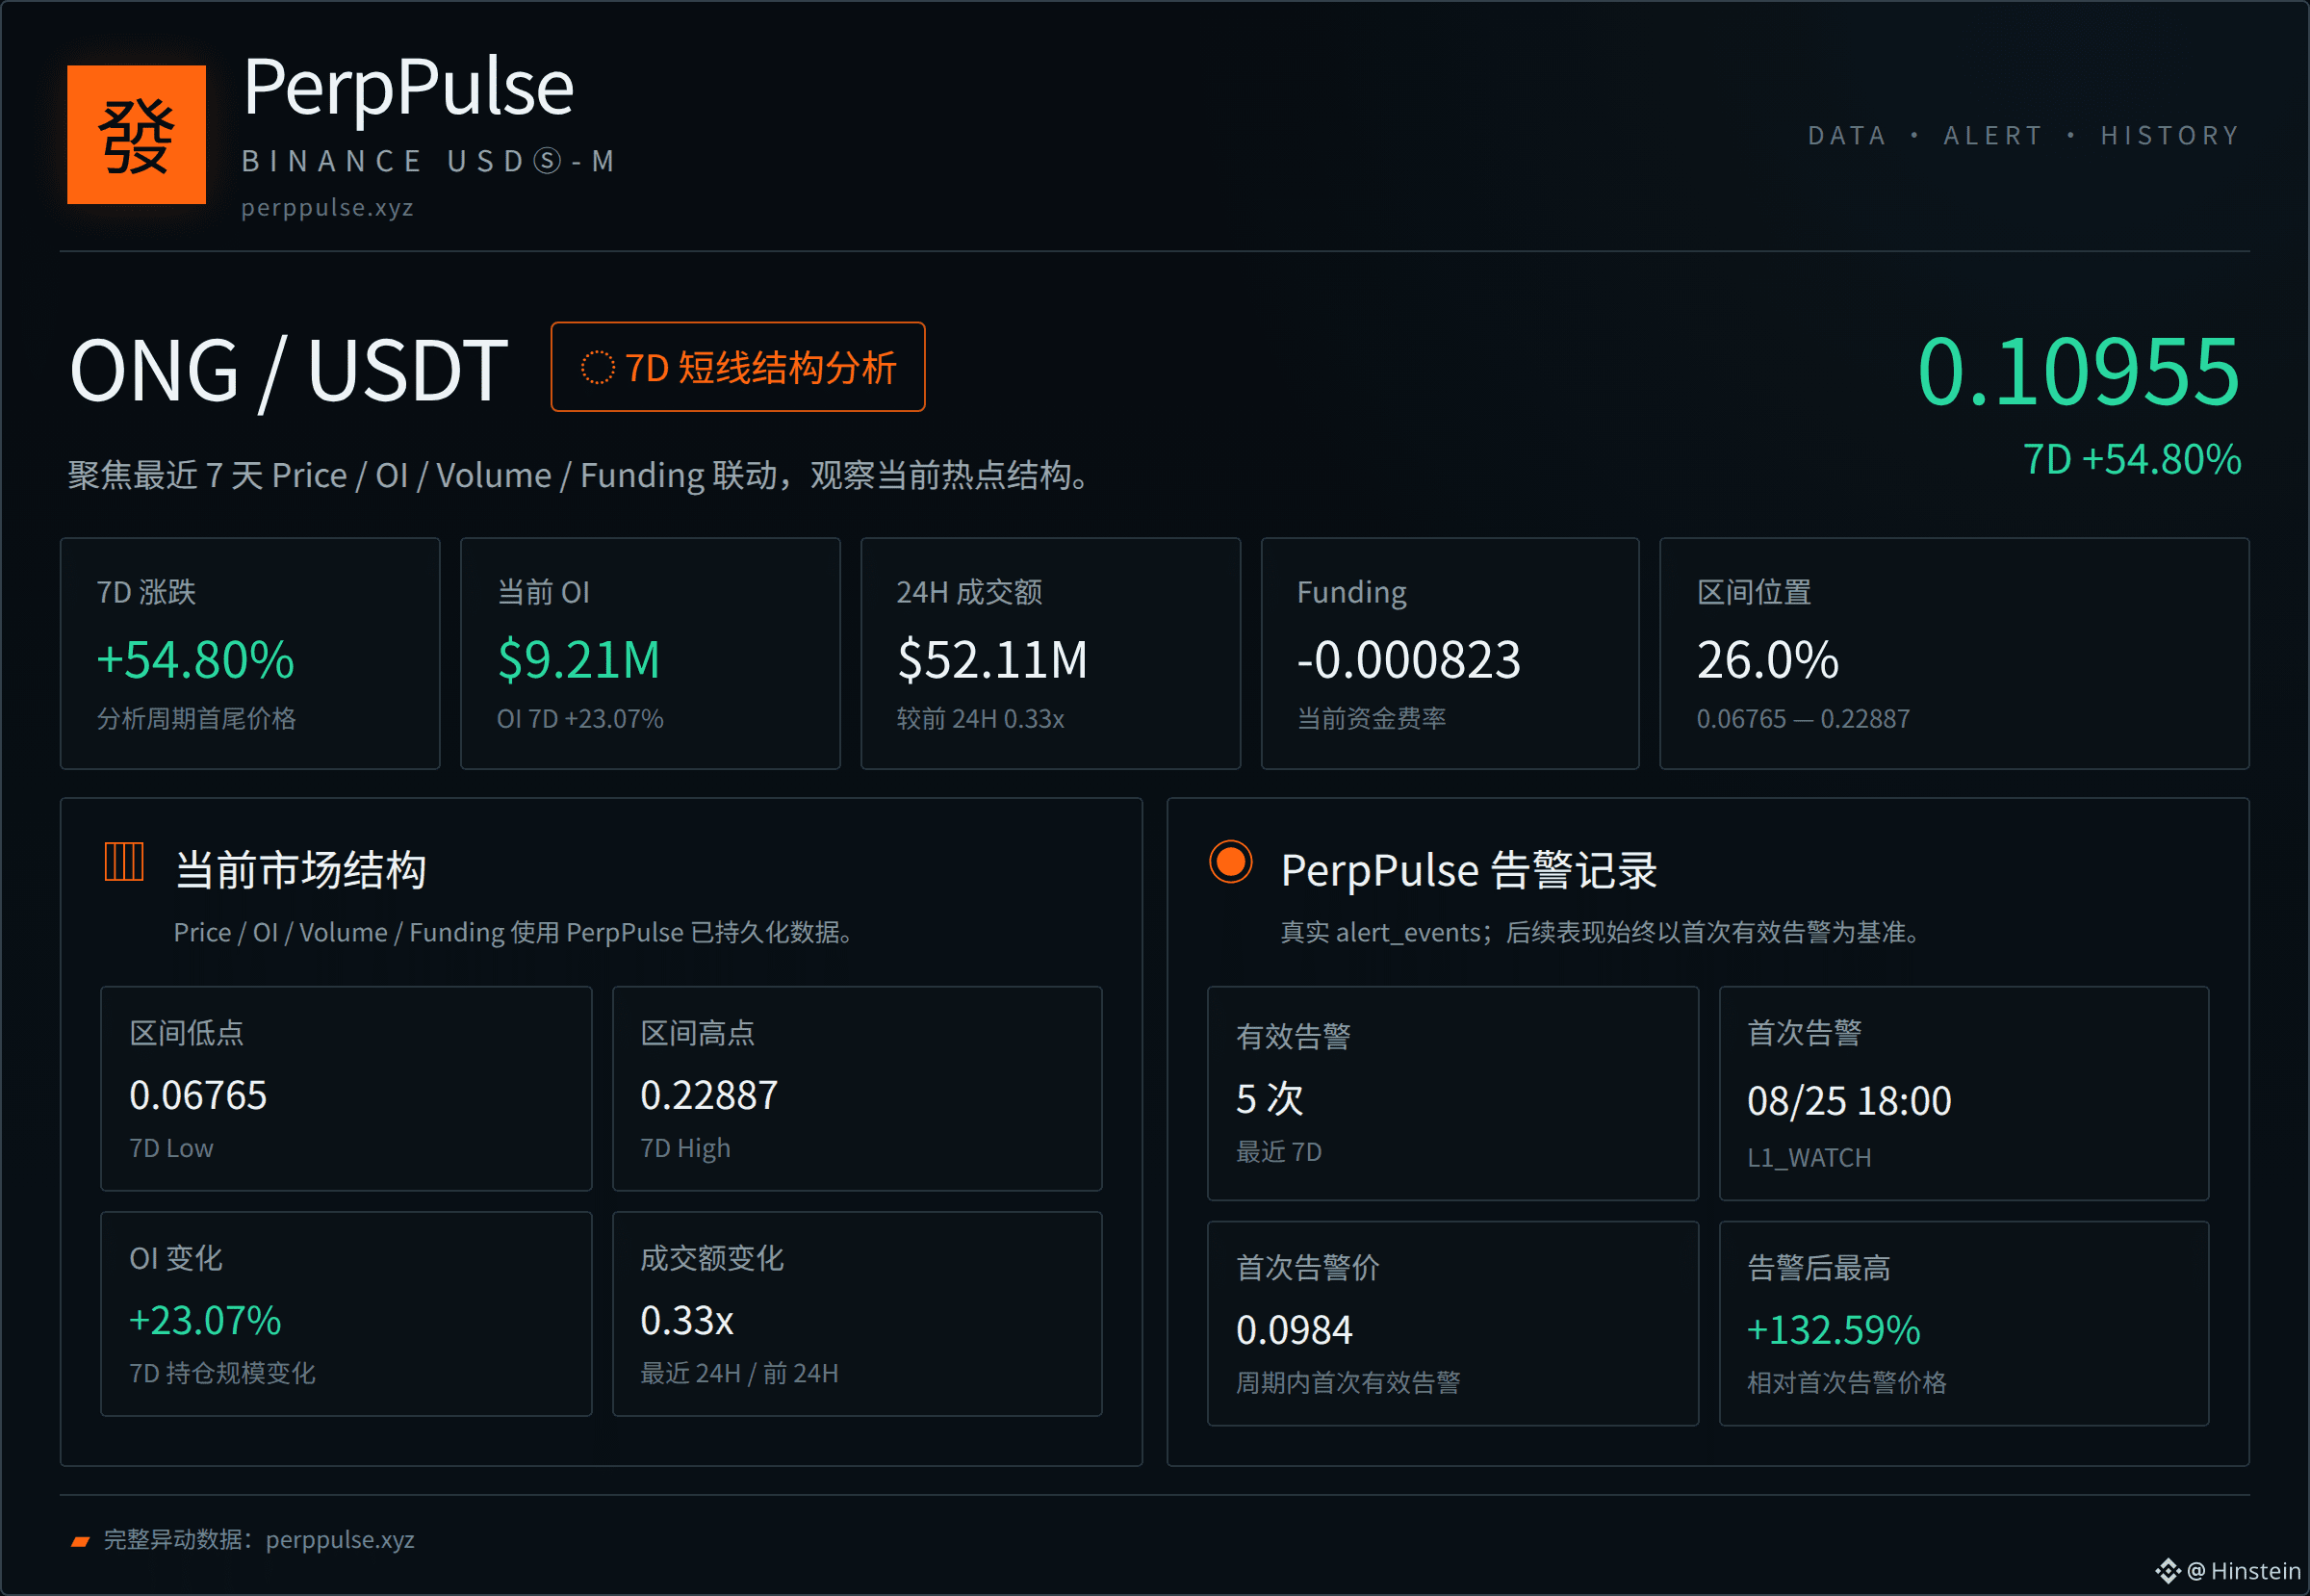This screenshot has width=2310, height=1596.
Task: Click the 7D 涨跌 card label
Action: point(146,592)
